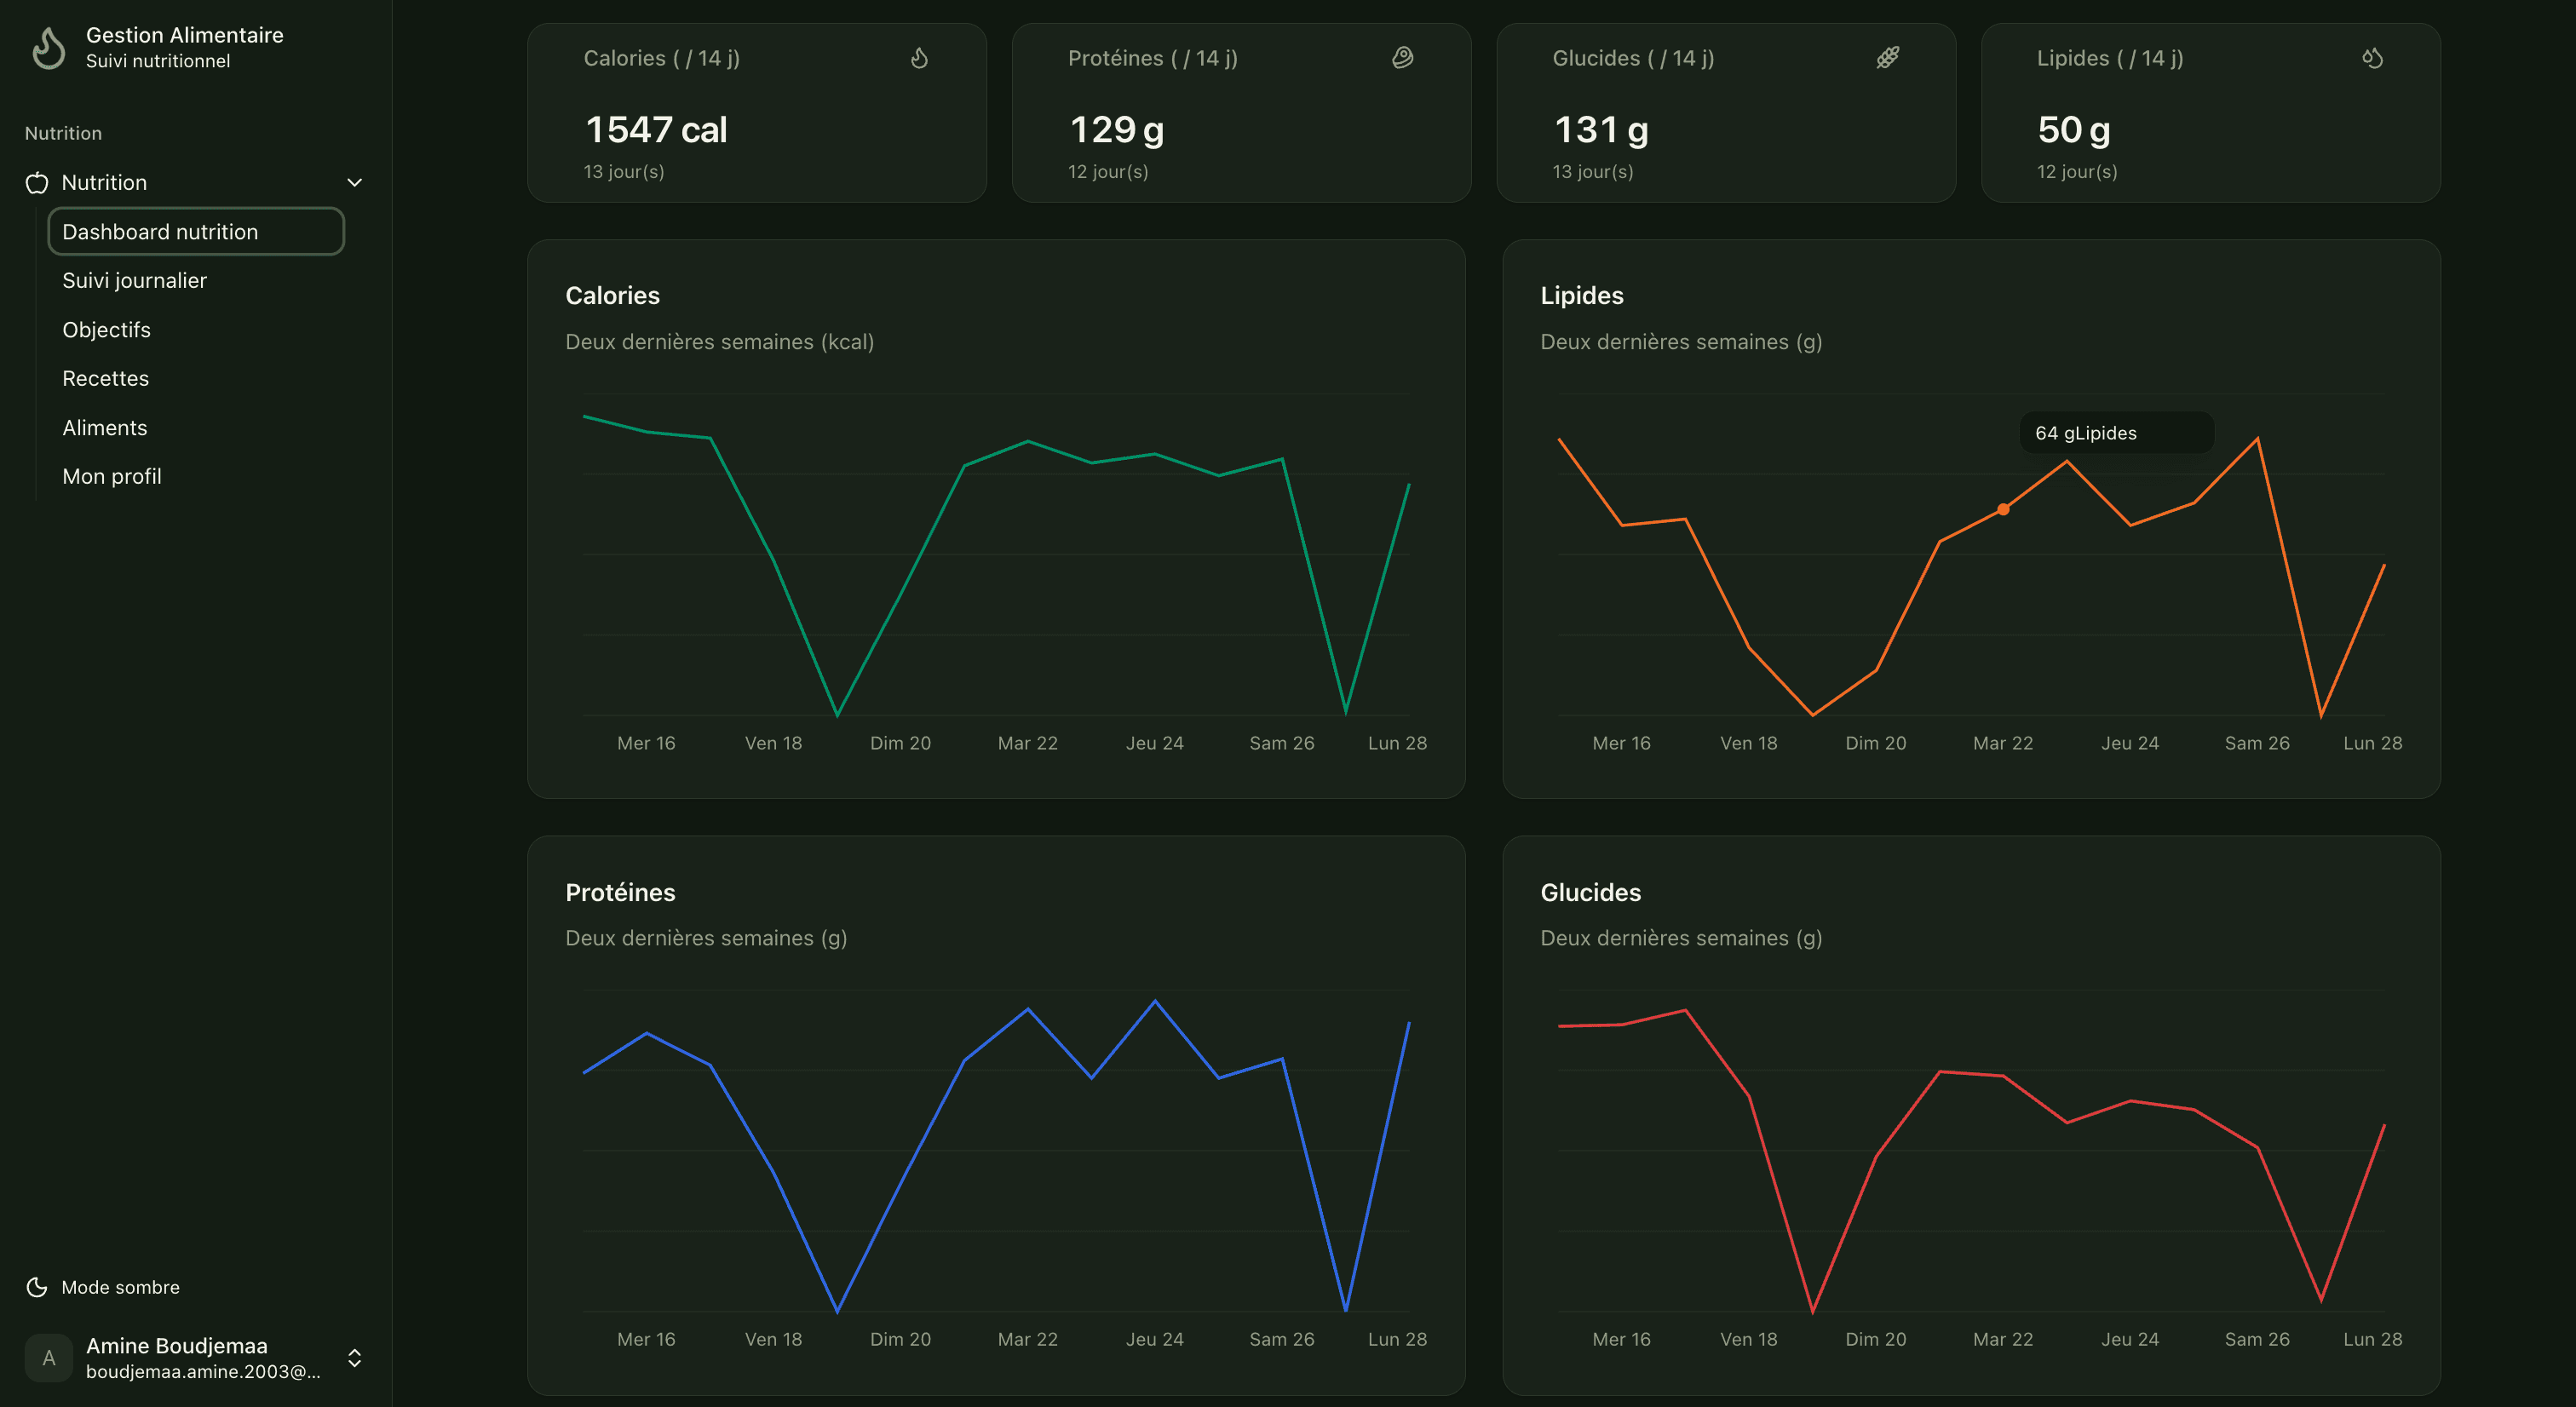2576x1407 pixels.
Task: Click '13 jour(s)' under Calories total
Action: [x=624, y=172]
